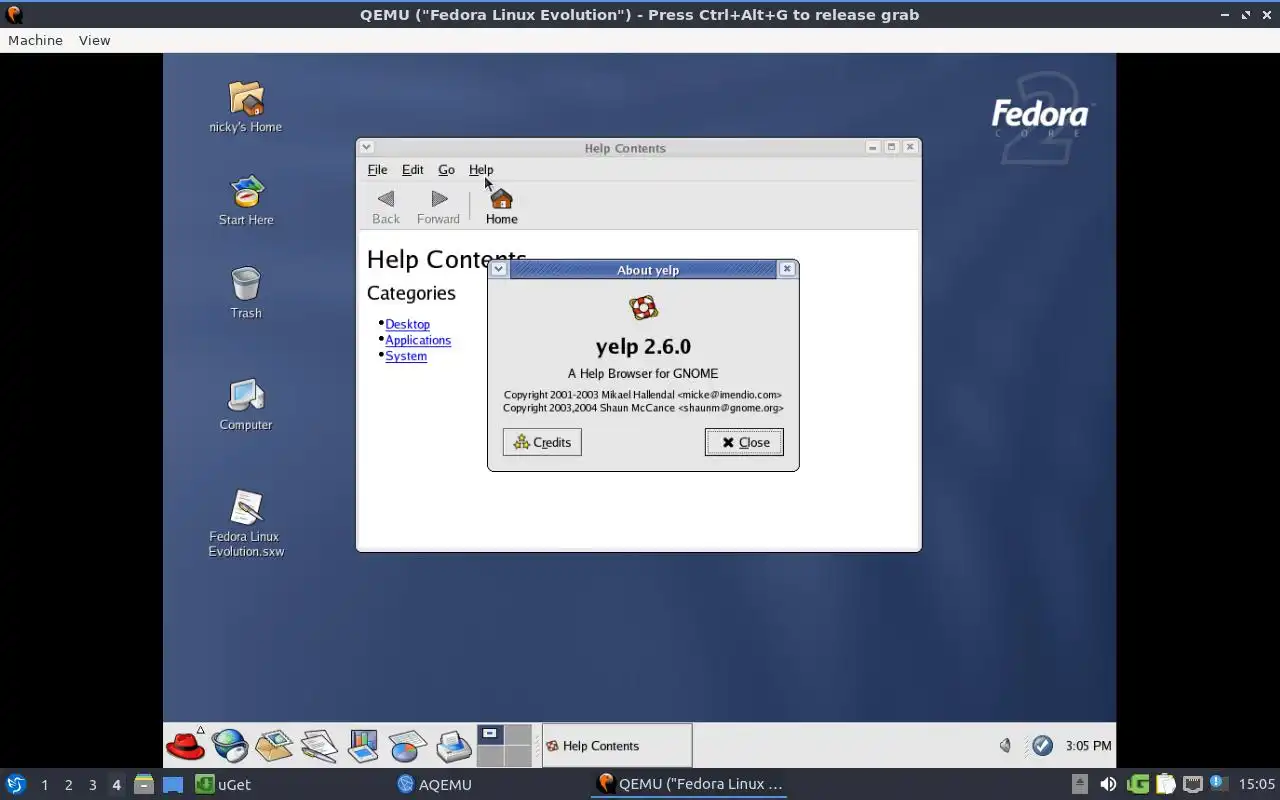Open the QEMU View menu

(x=94, y=40)
